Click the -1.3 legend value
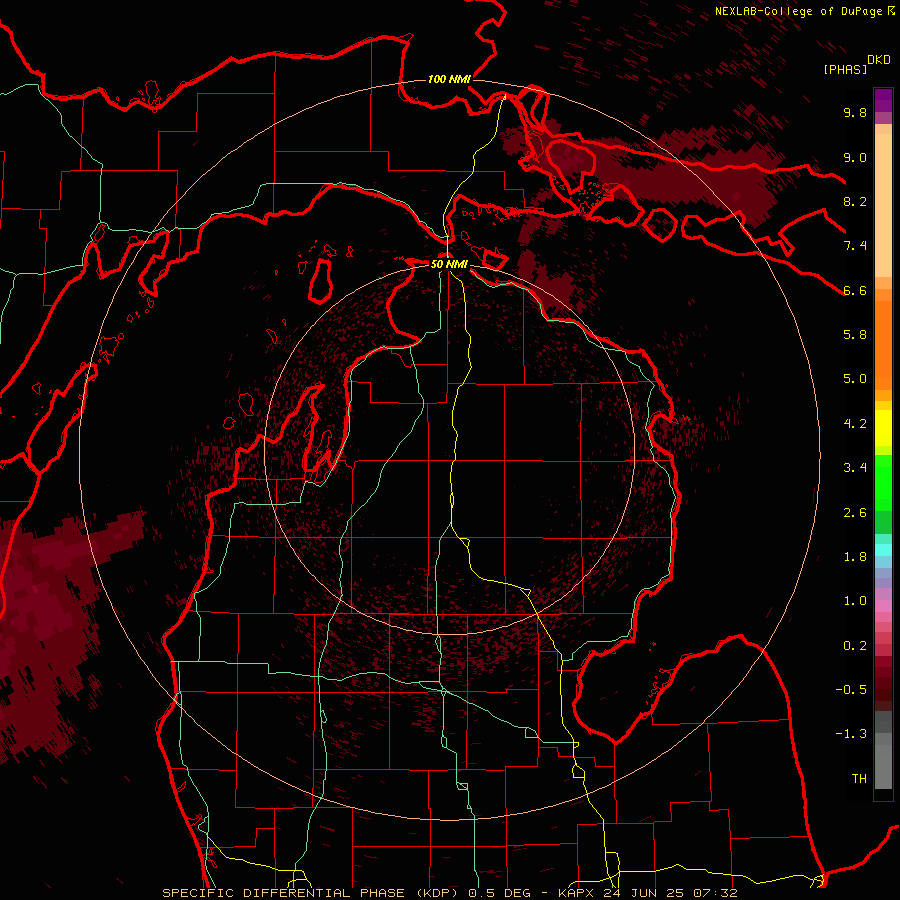 point(851,734)
